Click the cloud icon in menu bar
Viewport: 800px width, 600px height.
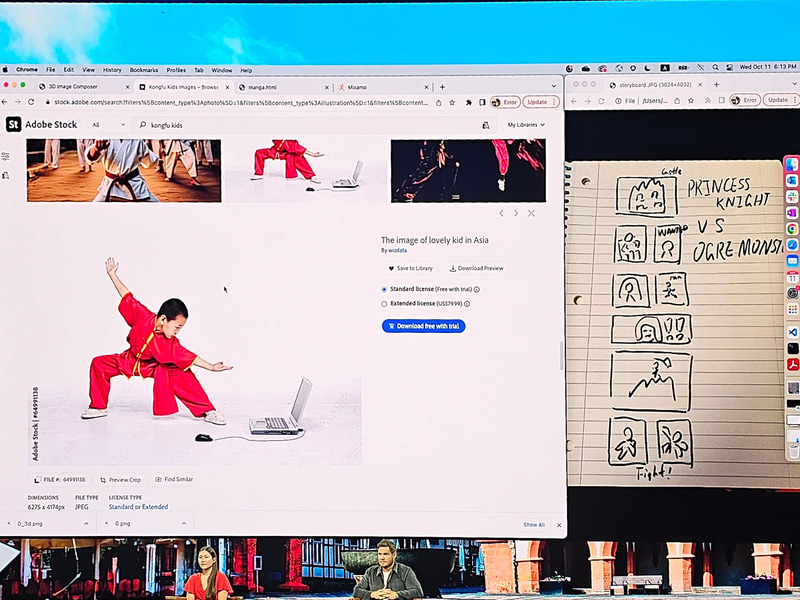tap(586, 68)
